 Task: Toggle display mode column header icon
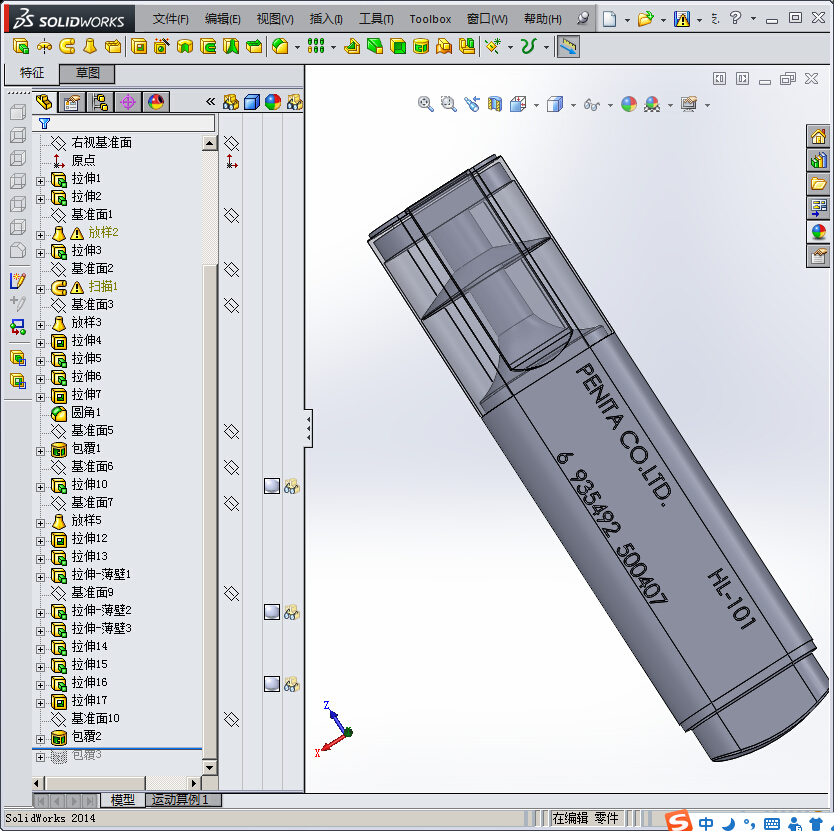252,102
